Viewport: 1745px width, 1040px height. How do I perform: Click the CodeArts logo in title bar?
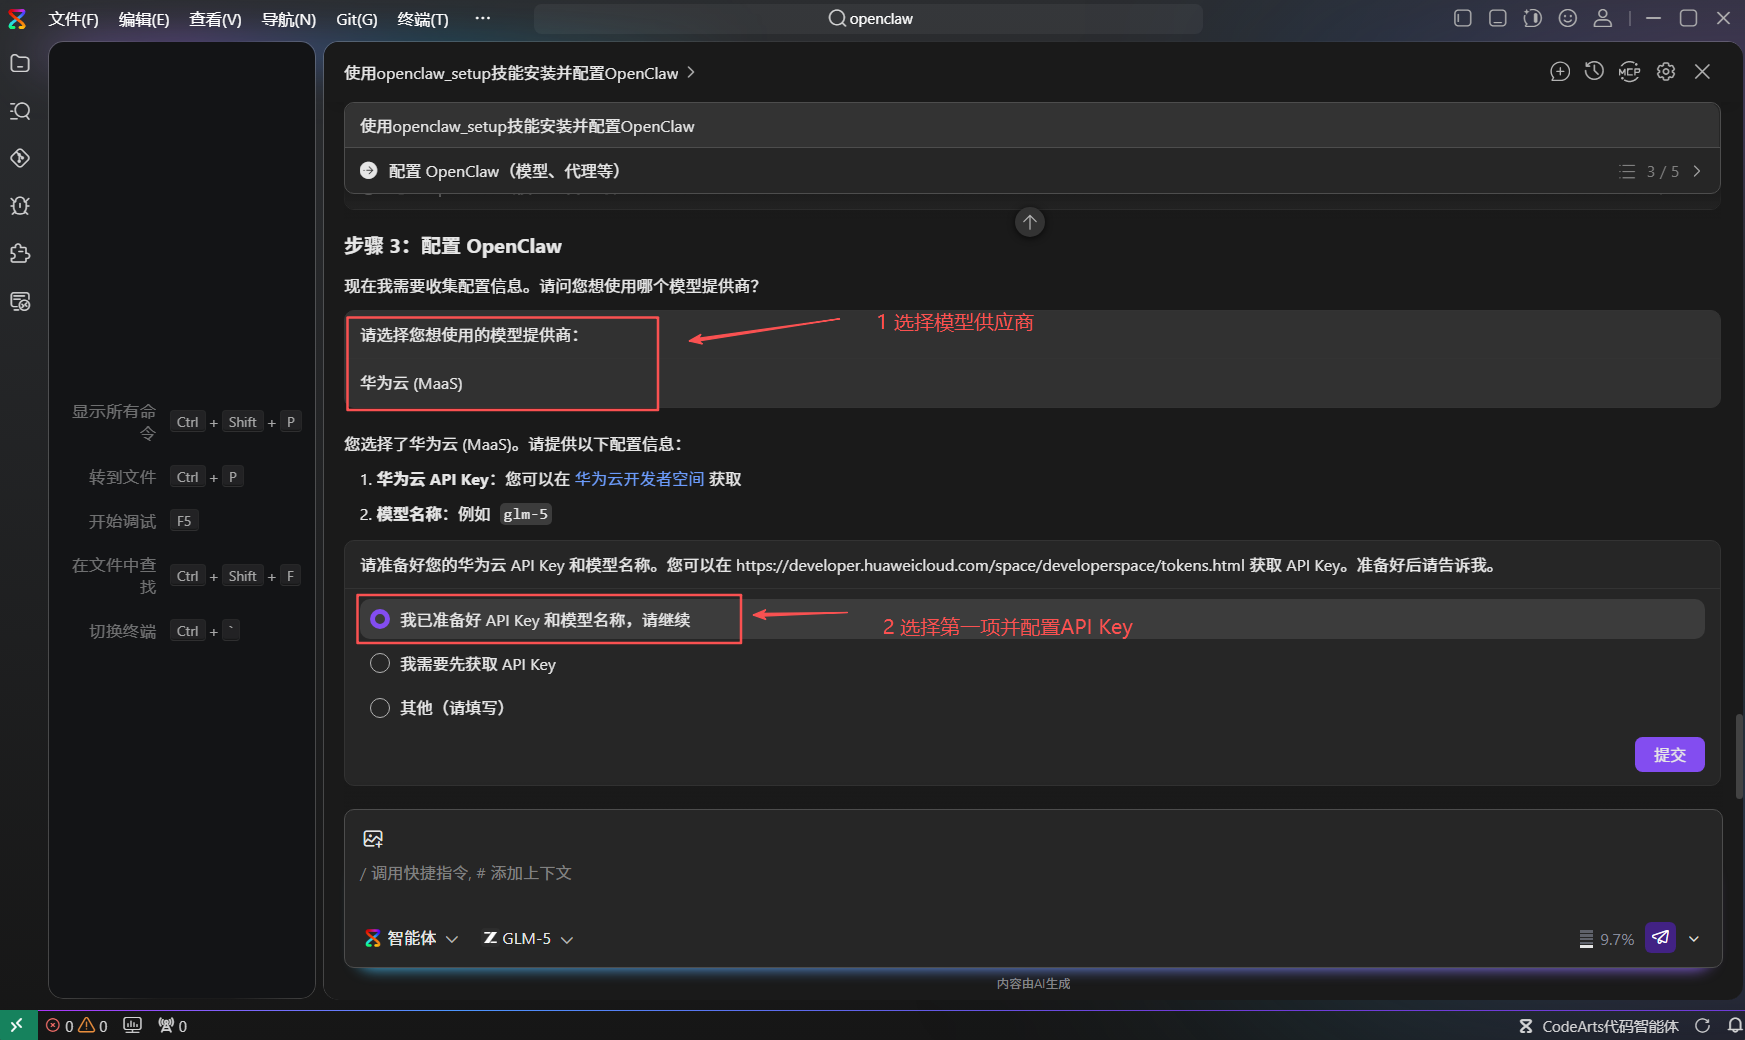pyautogui.click(x=17, y=19)
